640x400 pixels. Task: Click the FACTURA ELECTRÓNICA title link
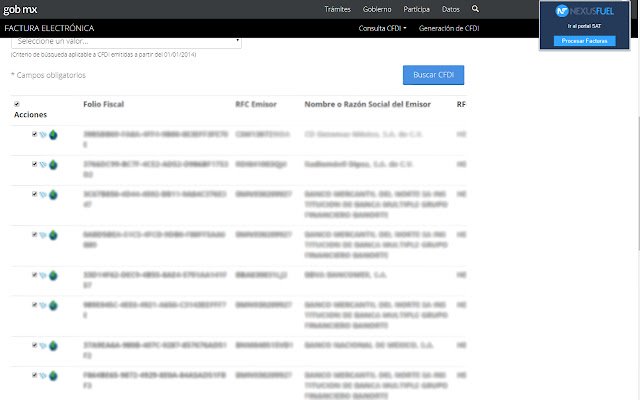(x=49, y=28)
